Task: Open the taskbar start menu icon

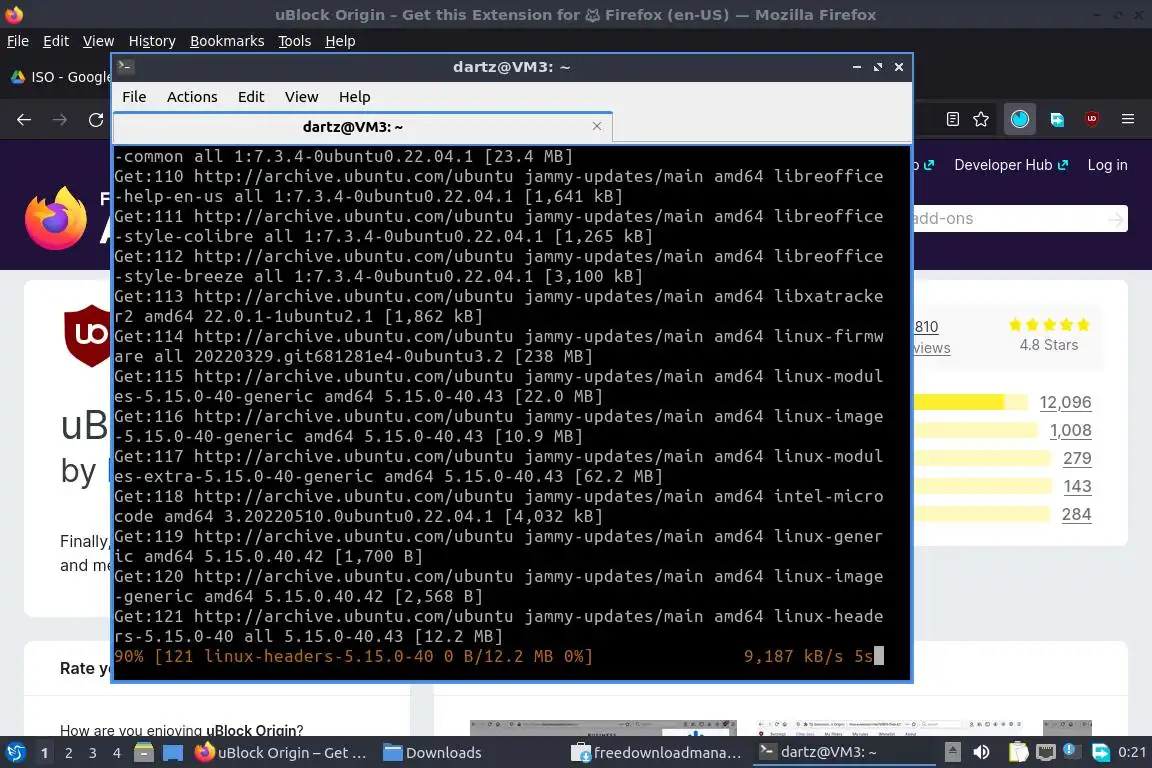Action: click(x=15, y=753)
